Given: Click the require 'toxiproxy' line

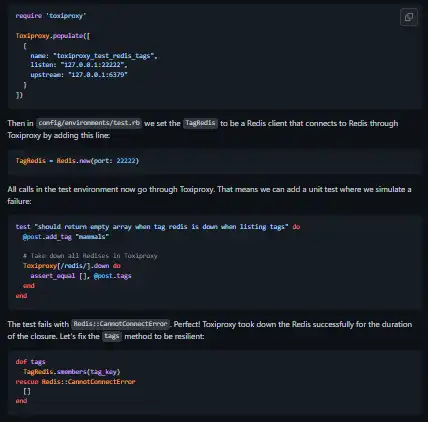Looking at the screenshot, I should pos(51,16).
